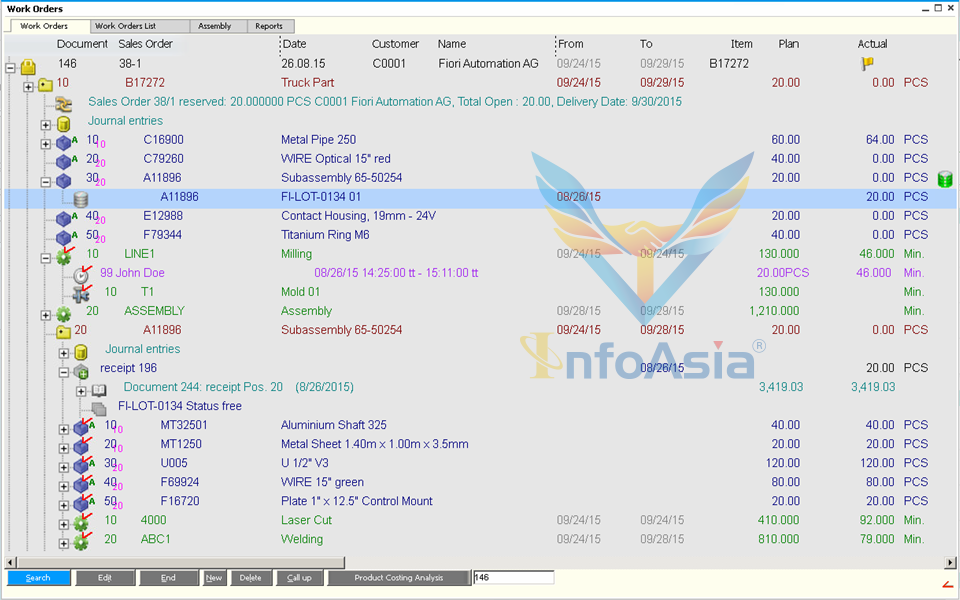Click the green gear icon for ASSEMBLY operation
The height and width of the screenshot is (600, 960).
(64, 315)
